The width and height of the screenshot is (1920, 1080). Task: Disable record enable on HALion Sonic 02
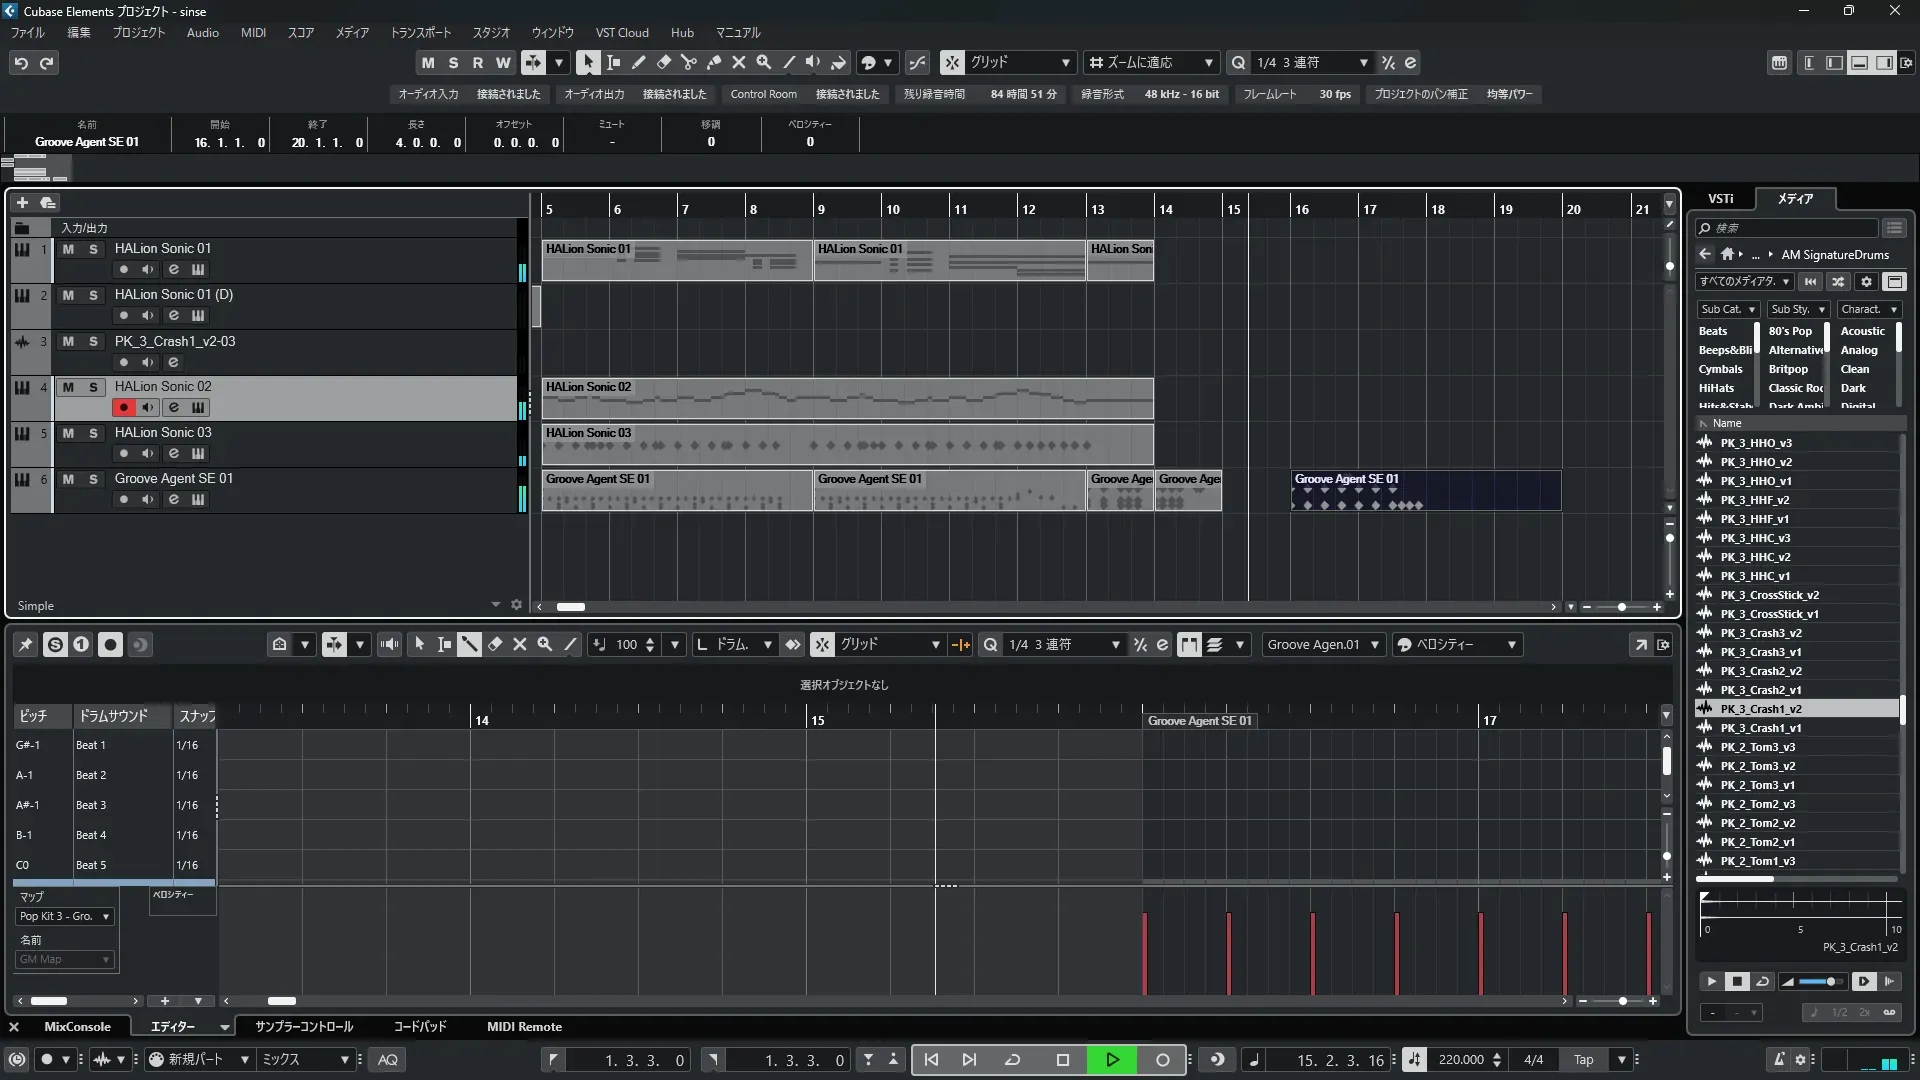(123, 407)
